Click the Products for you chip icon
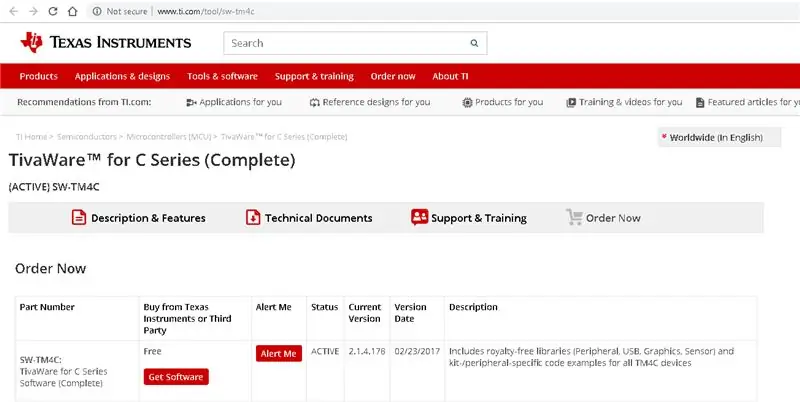This screenshot has height=402, width=800. pyautogui.click(x=467, y=103)
